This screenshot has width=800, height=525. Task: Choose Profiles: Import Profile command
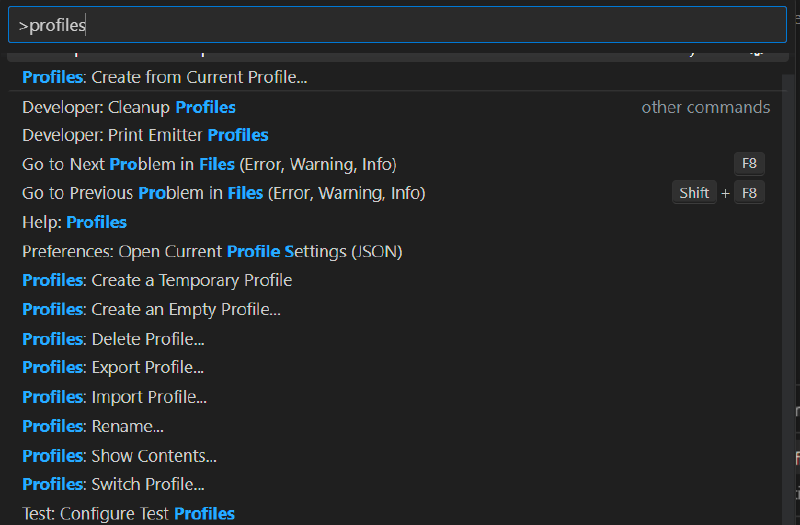click(x=114, y=397)
